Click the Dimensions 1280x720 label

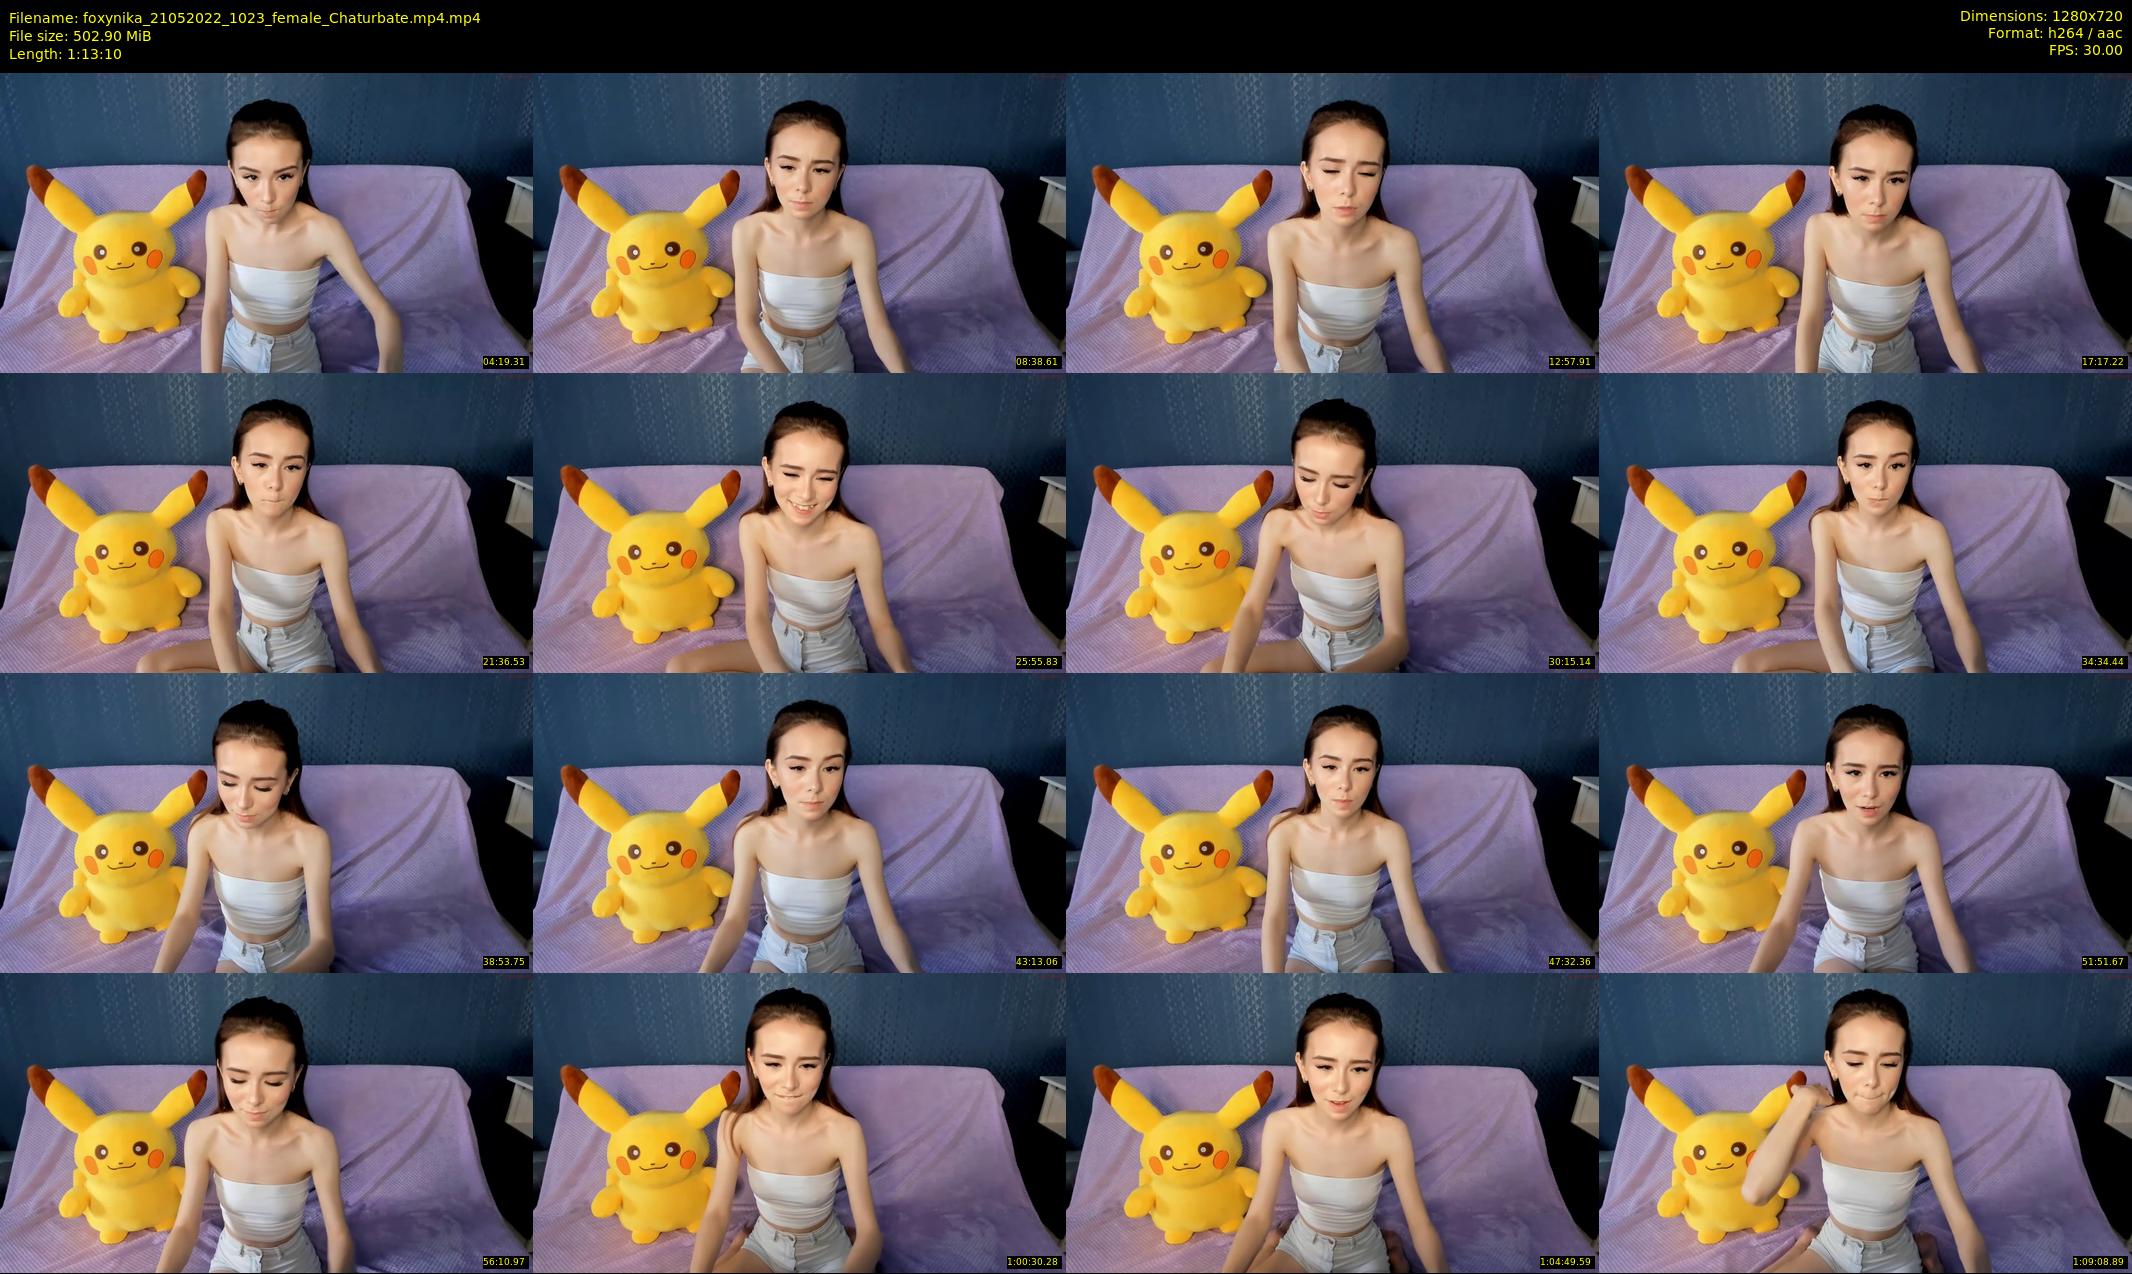2040,16
